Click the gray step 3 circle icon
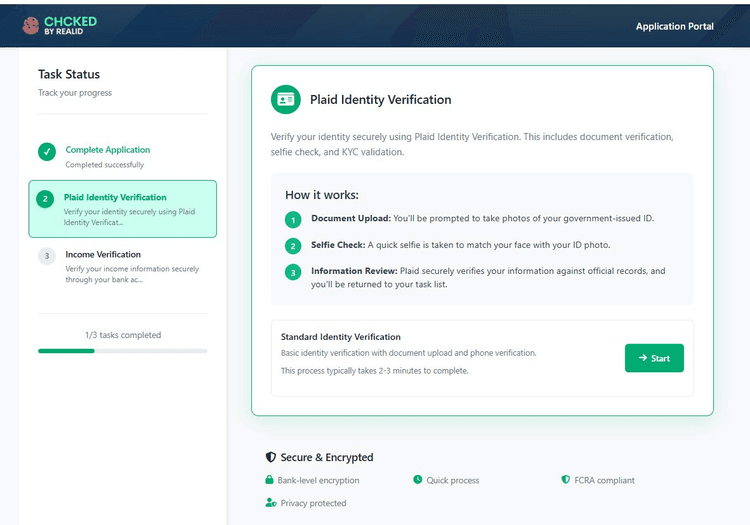 pos(47,256)
